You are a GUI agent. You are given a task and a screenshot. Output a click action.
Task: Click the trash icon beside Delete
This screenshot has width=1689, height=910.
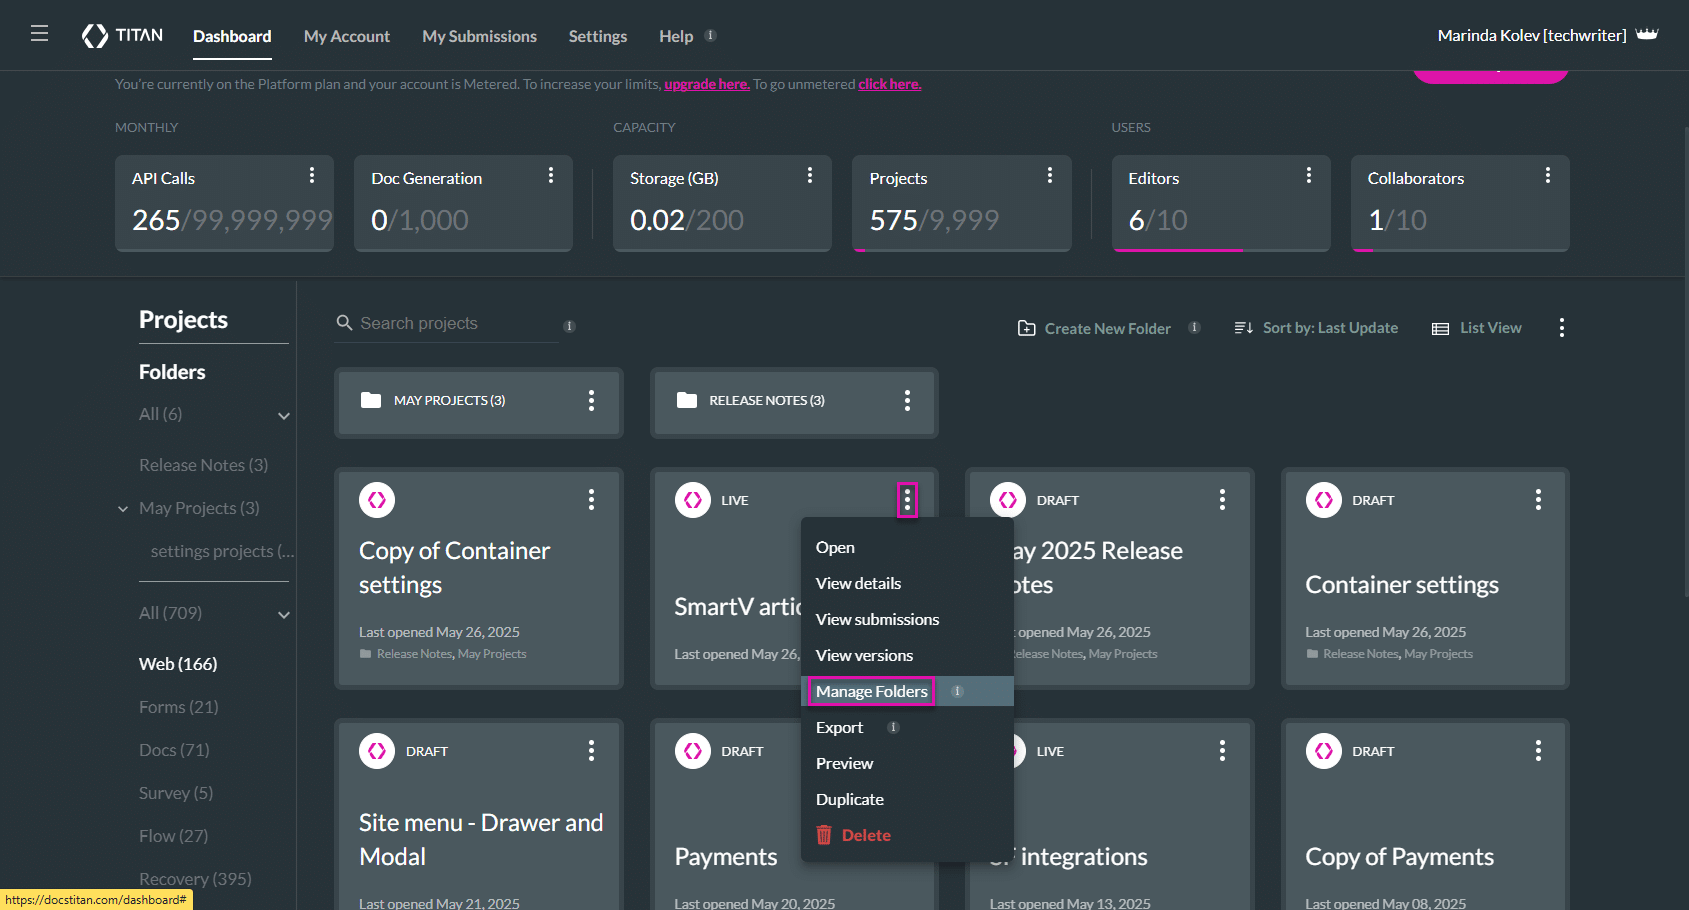point(824,835)
